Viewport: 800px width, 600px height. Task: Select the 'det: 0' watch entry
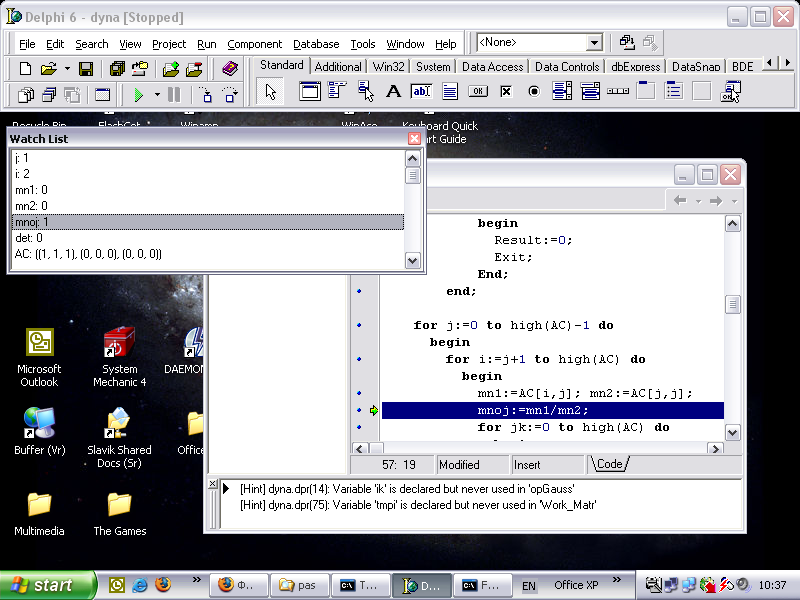pos(28,238)
